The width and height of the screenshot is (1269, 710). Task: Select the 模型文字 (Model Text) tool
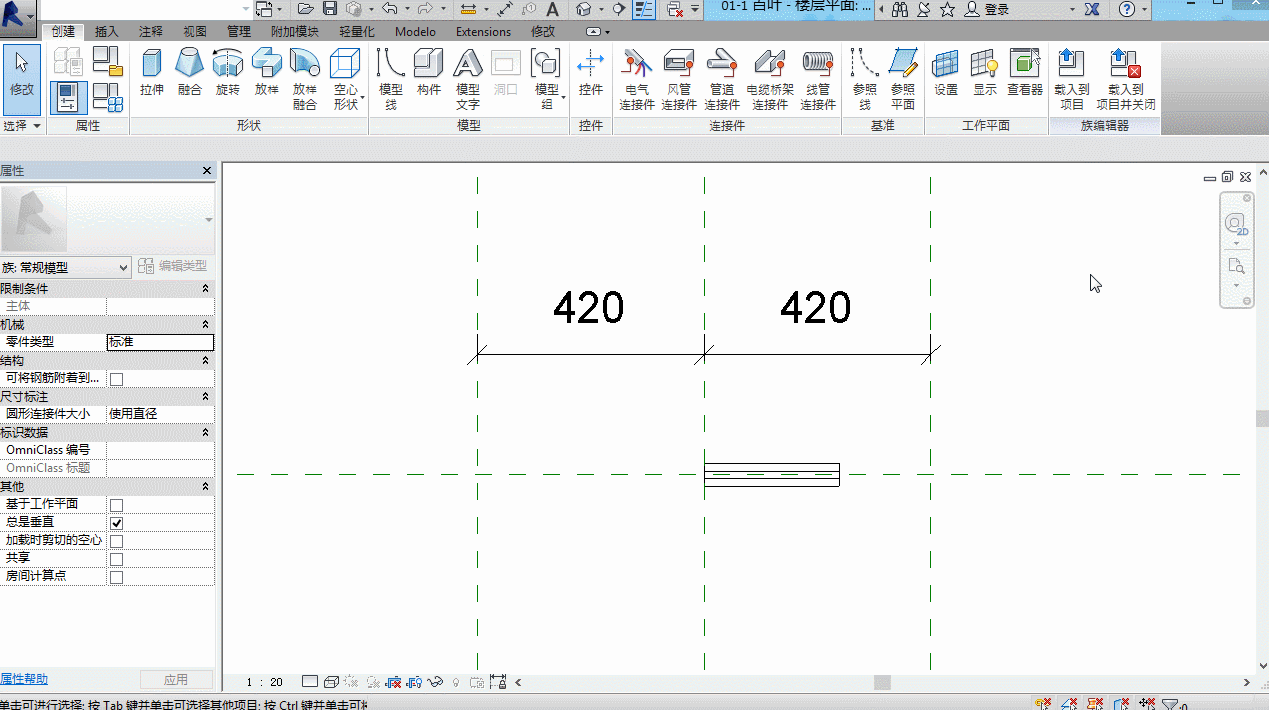click(468, 79)
